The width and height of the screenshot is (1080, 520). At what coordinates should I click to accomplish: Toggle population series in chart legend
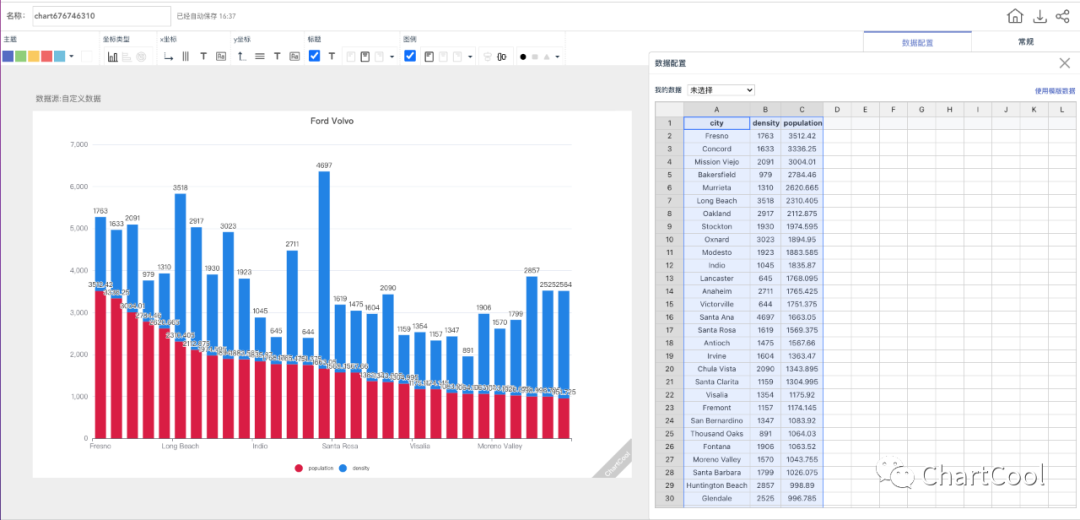coord(314,468)
